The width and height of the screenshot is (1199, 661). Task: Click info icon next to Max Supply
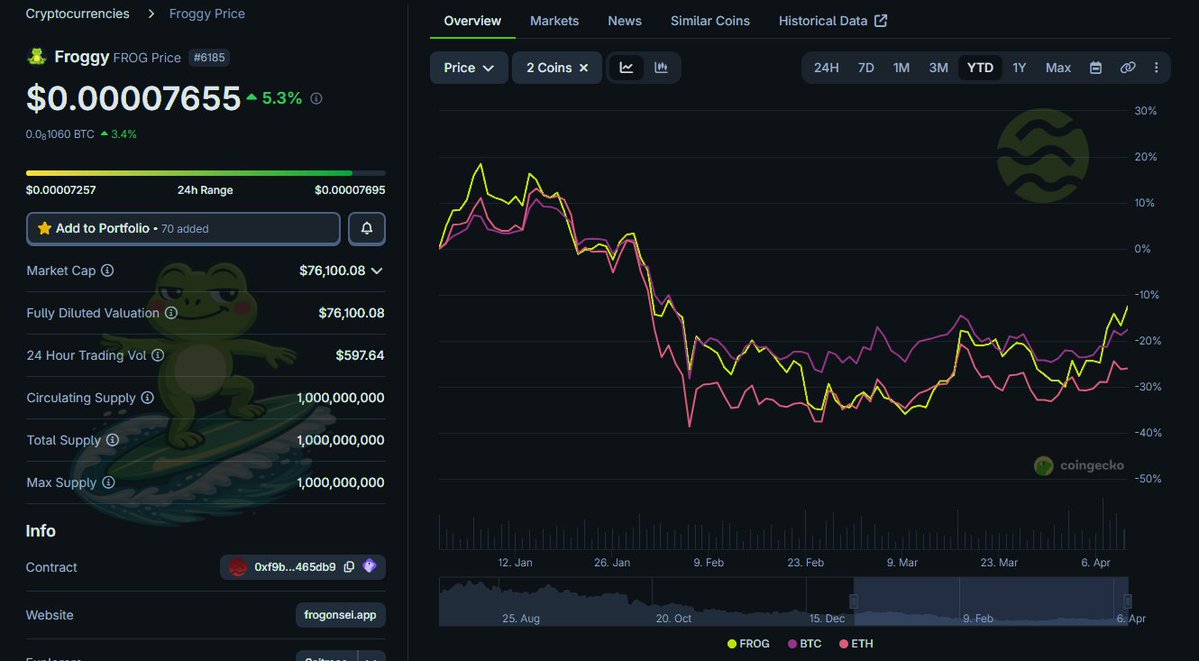click(x=109, y=483)
